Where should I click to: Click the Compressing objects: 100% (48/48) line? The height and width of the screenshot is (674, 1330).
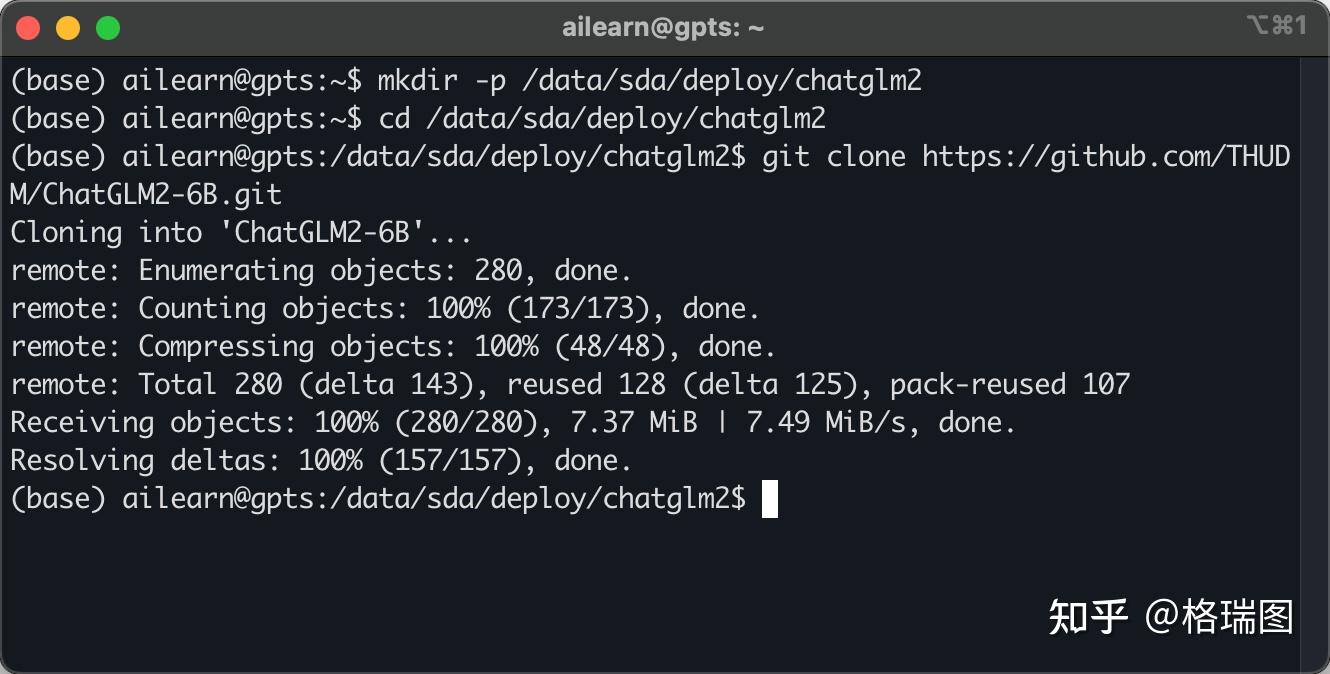click(393, 347)
